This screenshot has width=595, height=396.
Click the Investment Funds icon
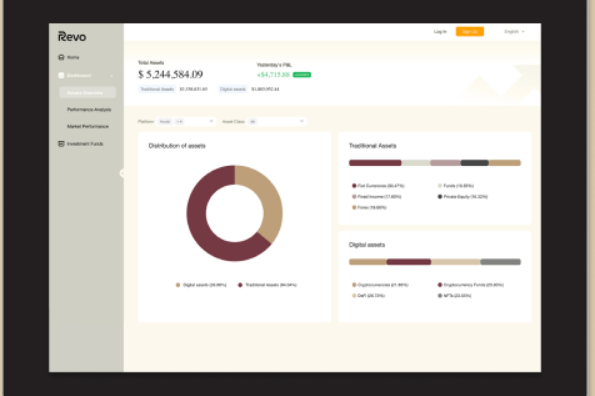click(x=61, y=144)
